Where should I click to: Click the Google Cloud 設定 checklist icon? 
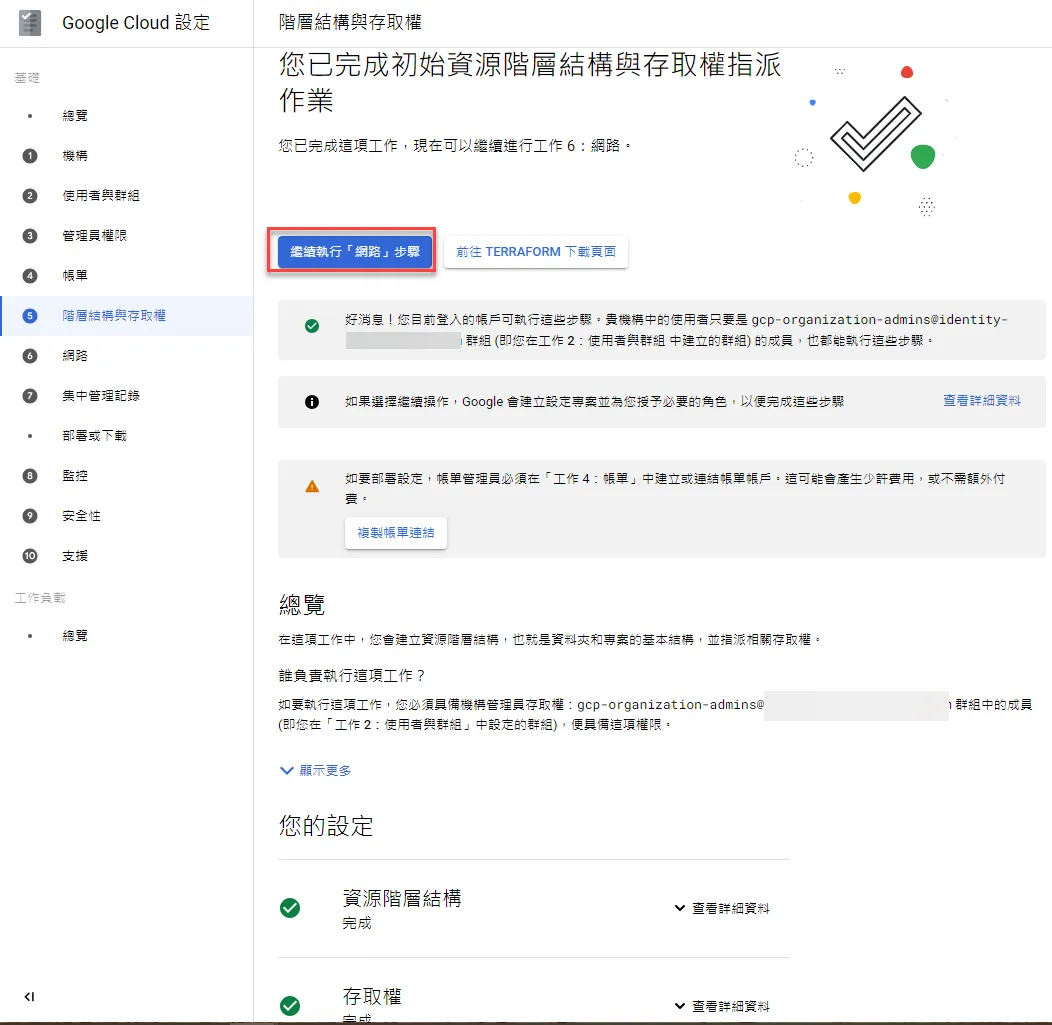click(30, 23)
